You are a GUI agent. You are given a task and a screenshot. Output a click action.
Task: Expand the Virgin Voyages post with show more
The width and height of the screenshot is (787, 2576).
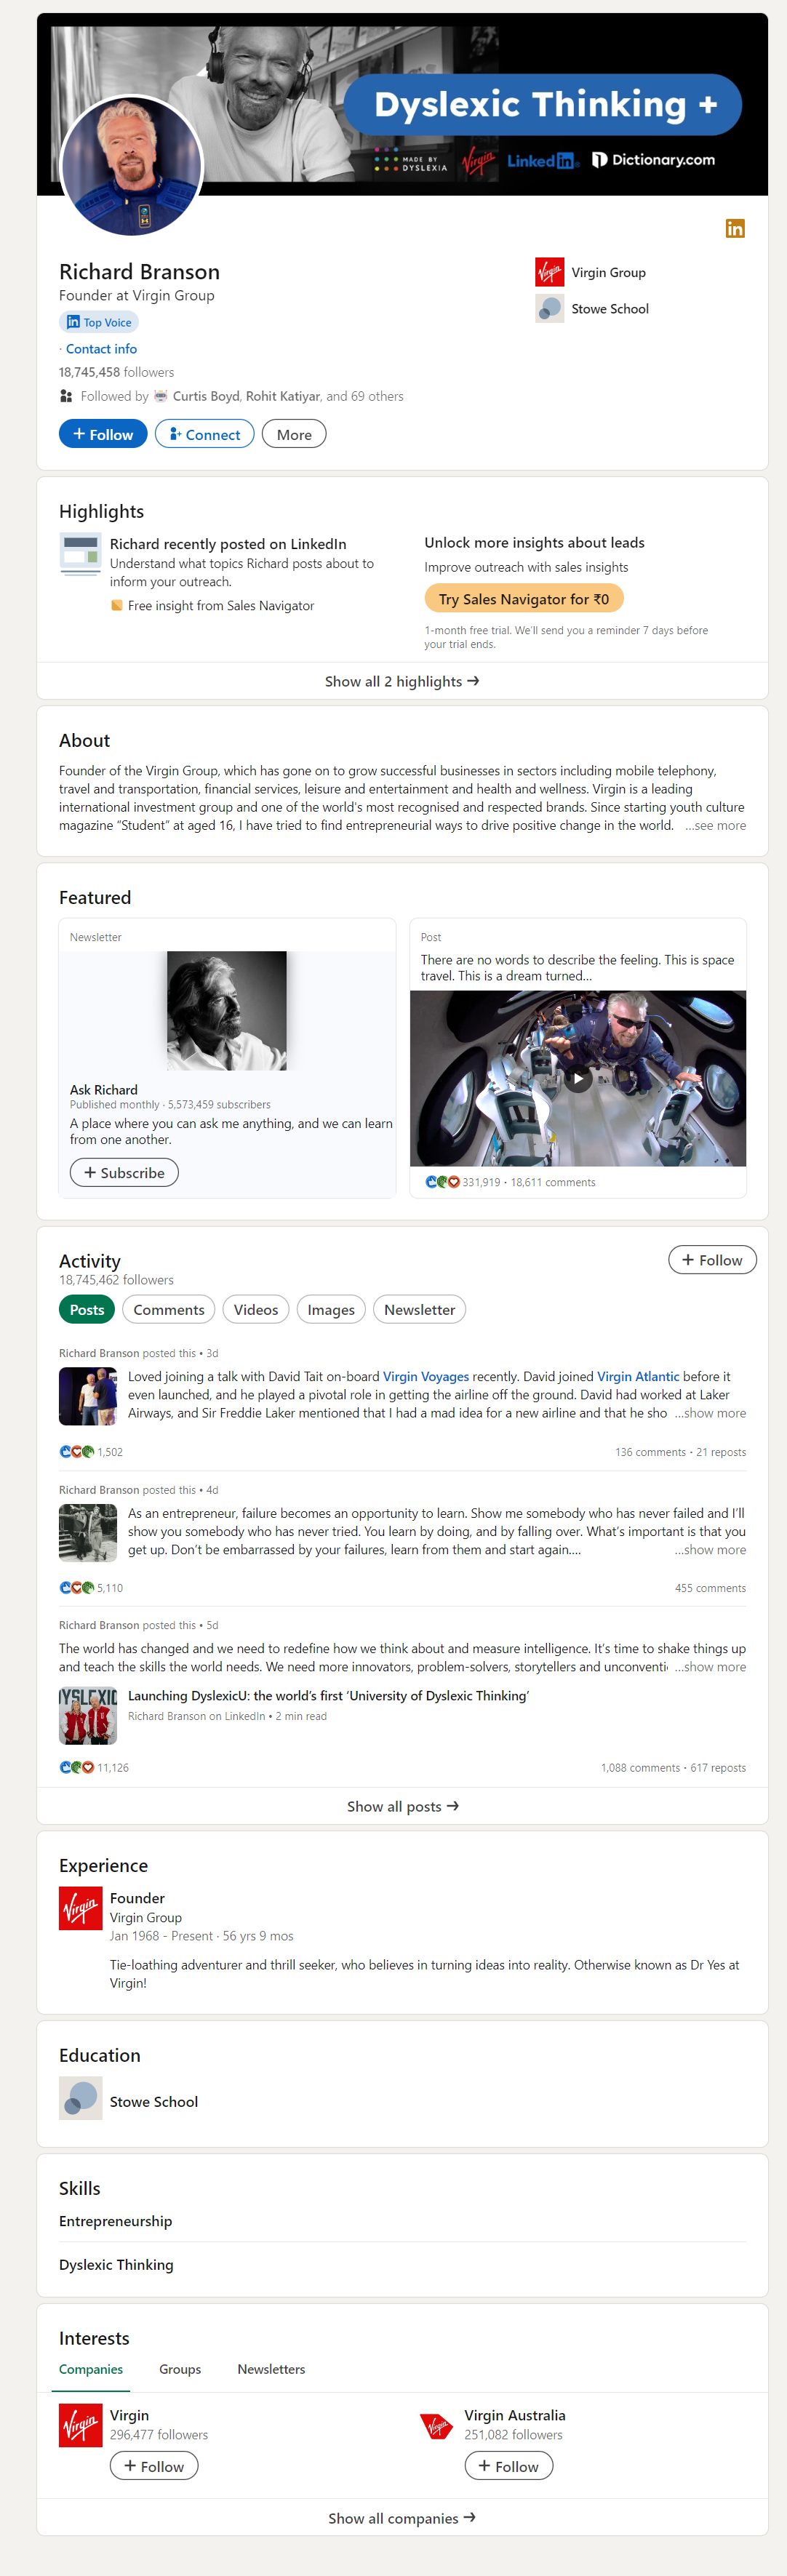coord(710,1413)
